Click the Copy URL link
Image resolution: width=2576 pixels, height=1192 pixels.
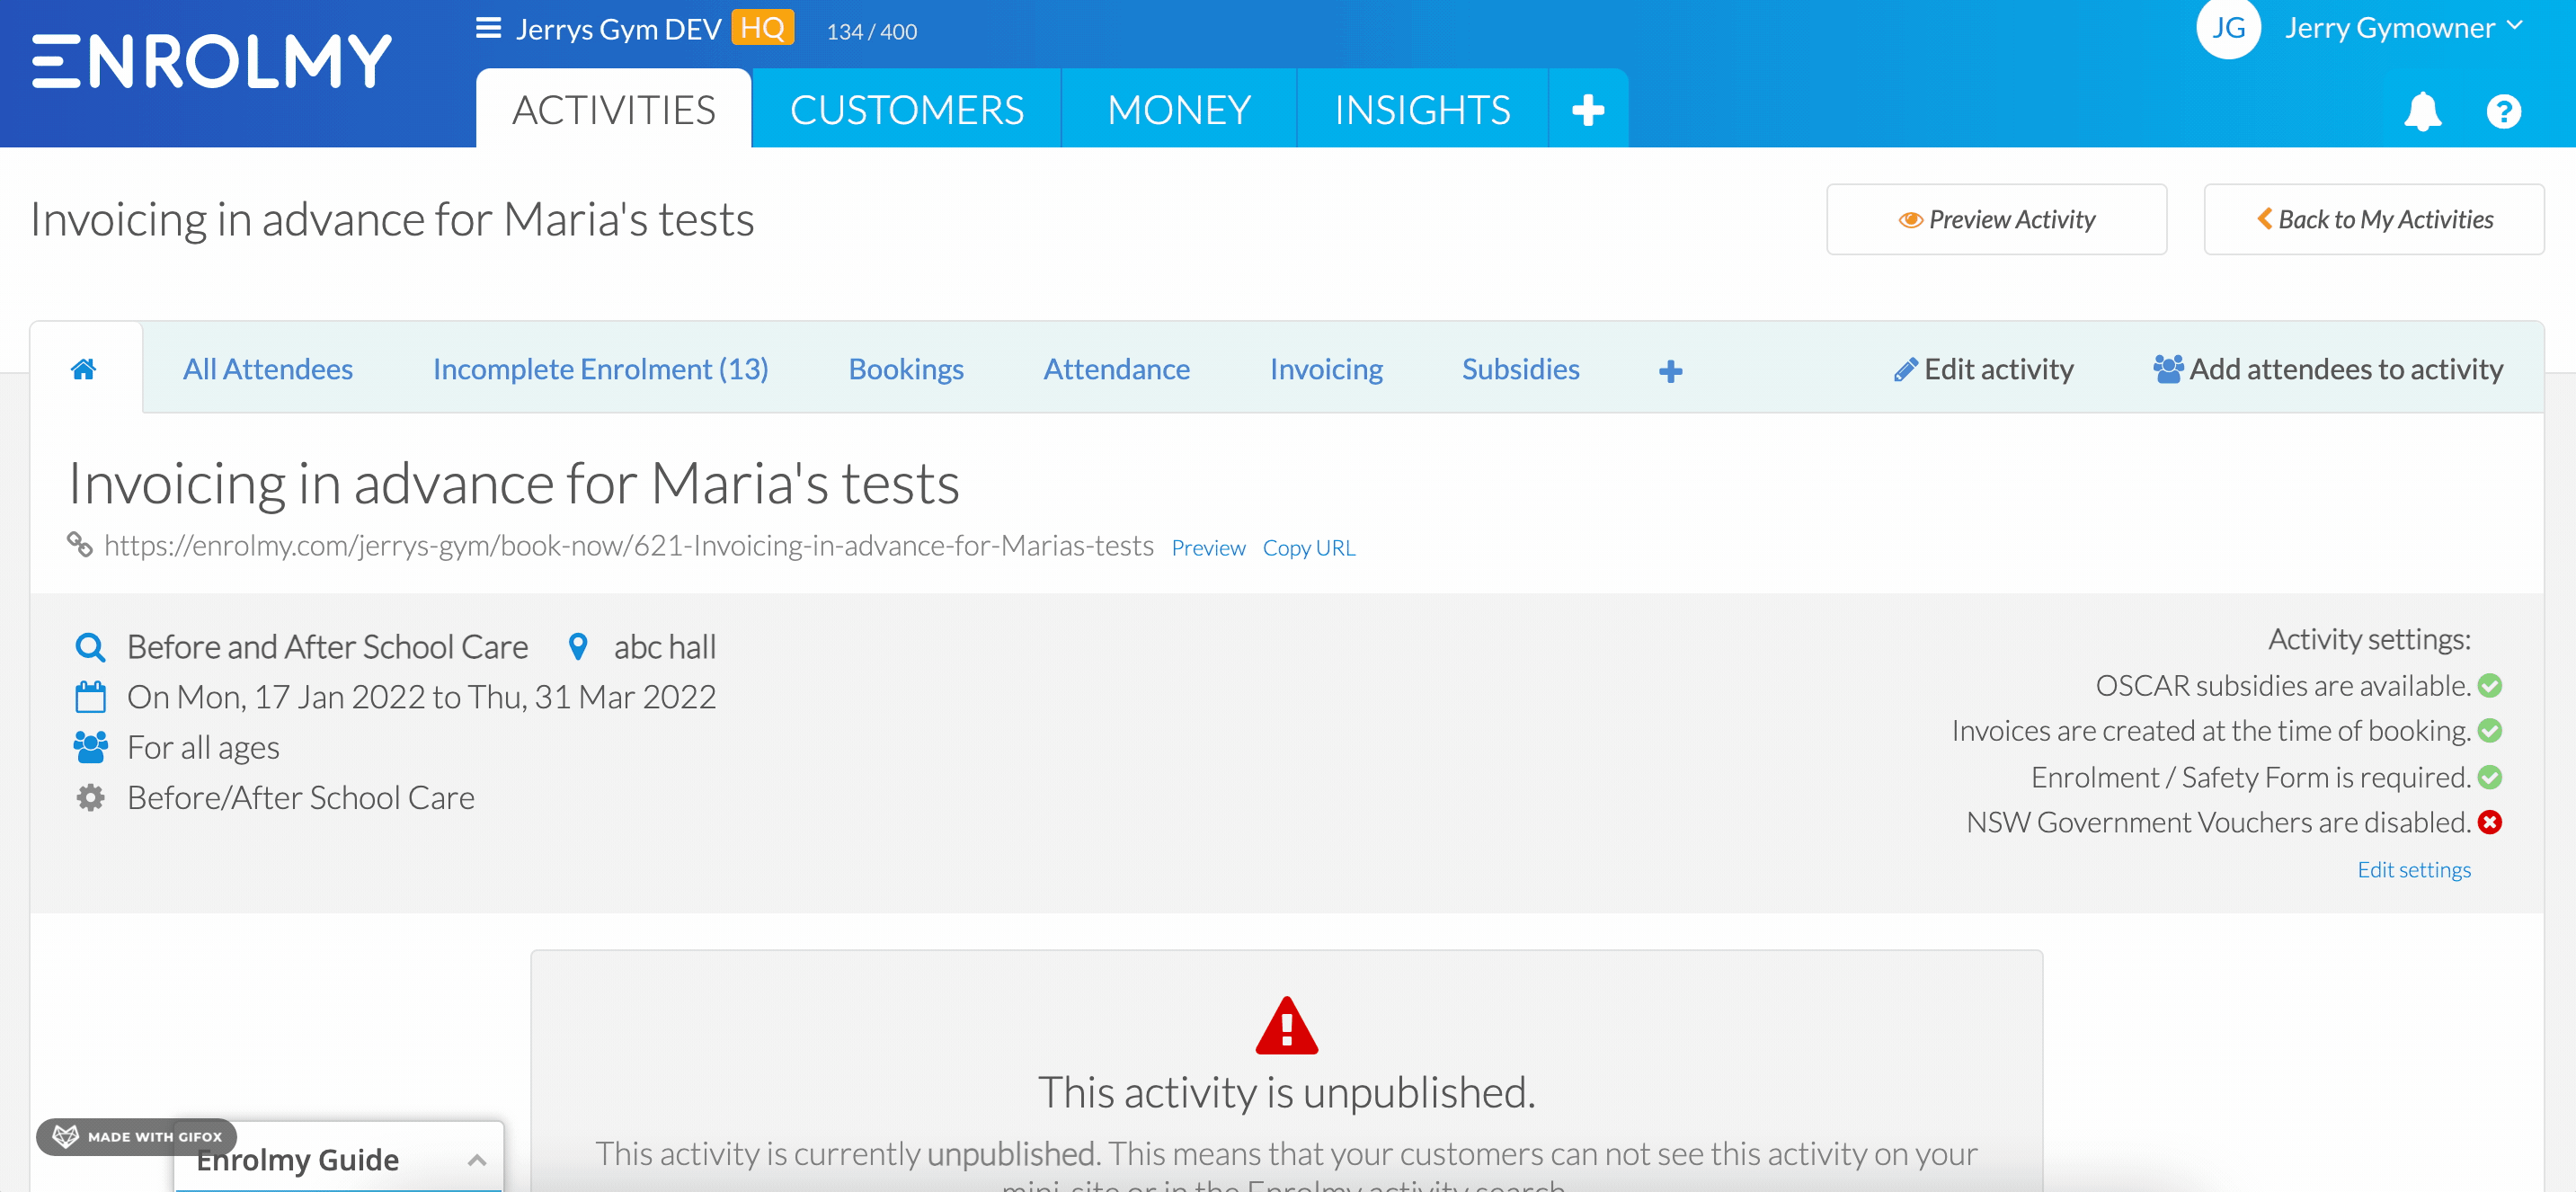pos(1308,548)
